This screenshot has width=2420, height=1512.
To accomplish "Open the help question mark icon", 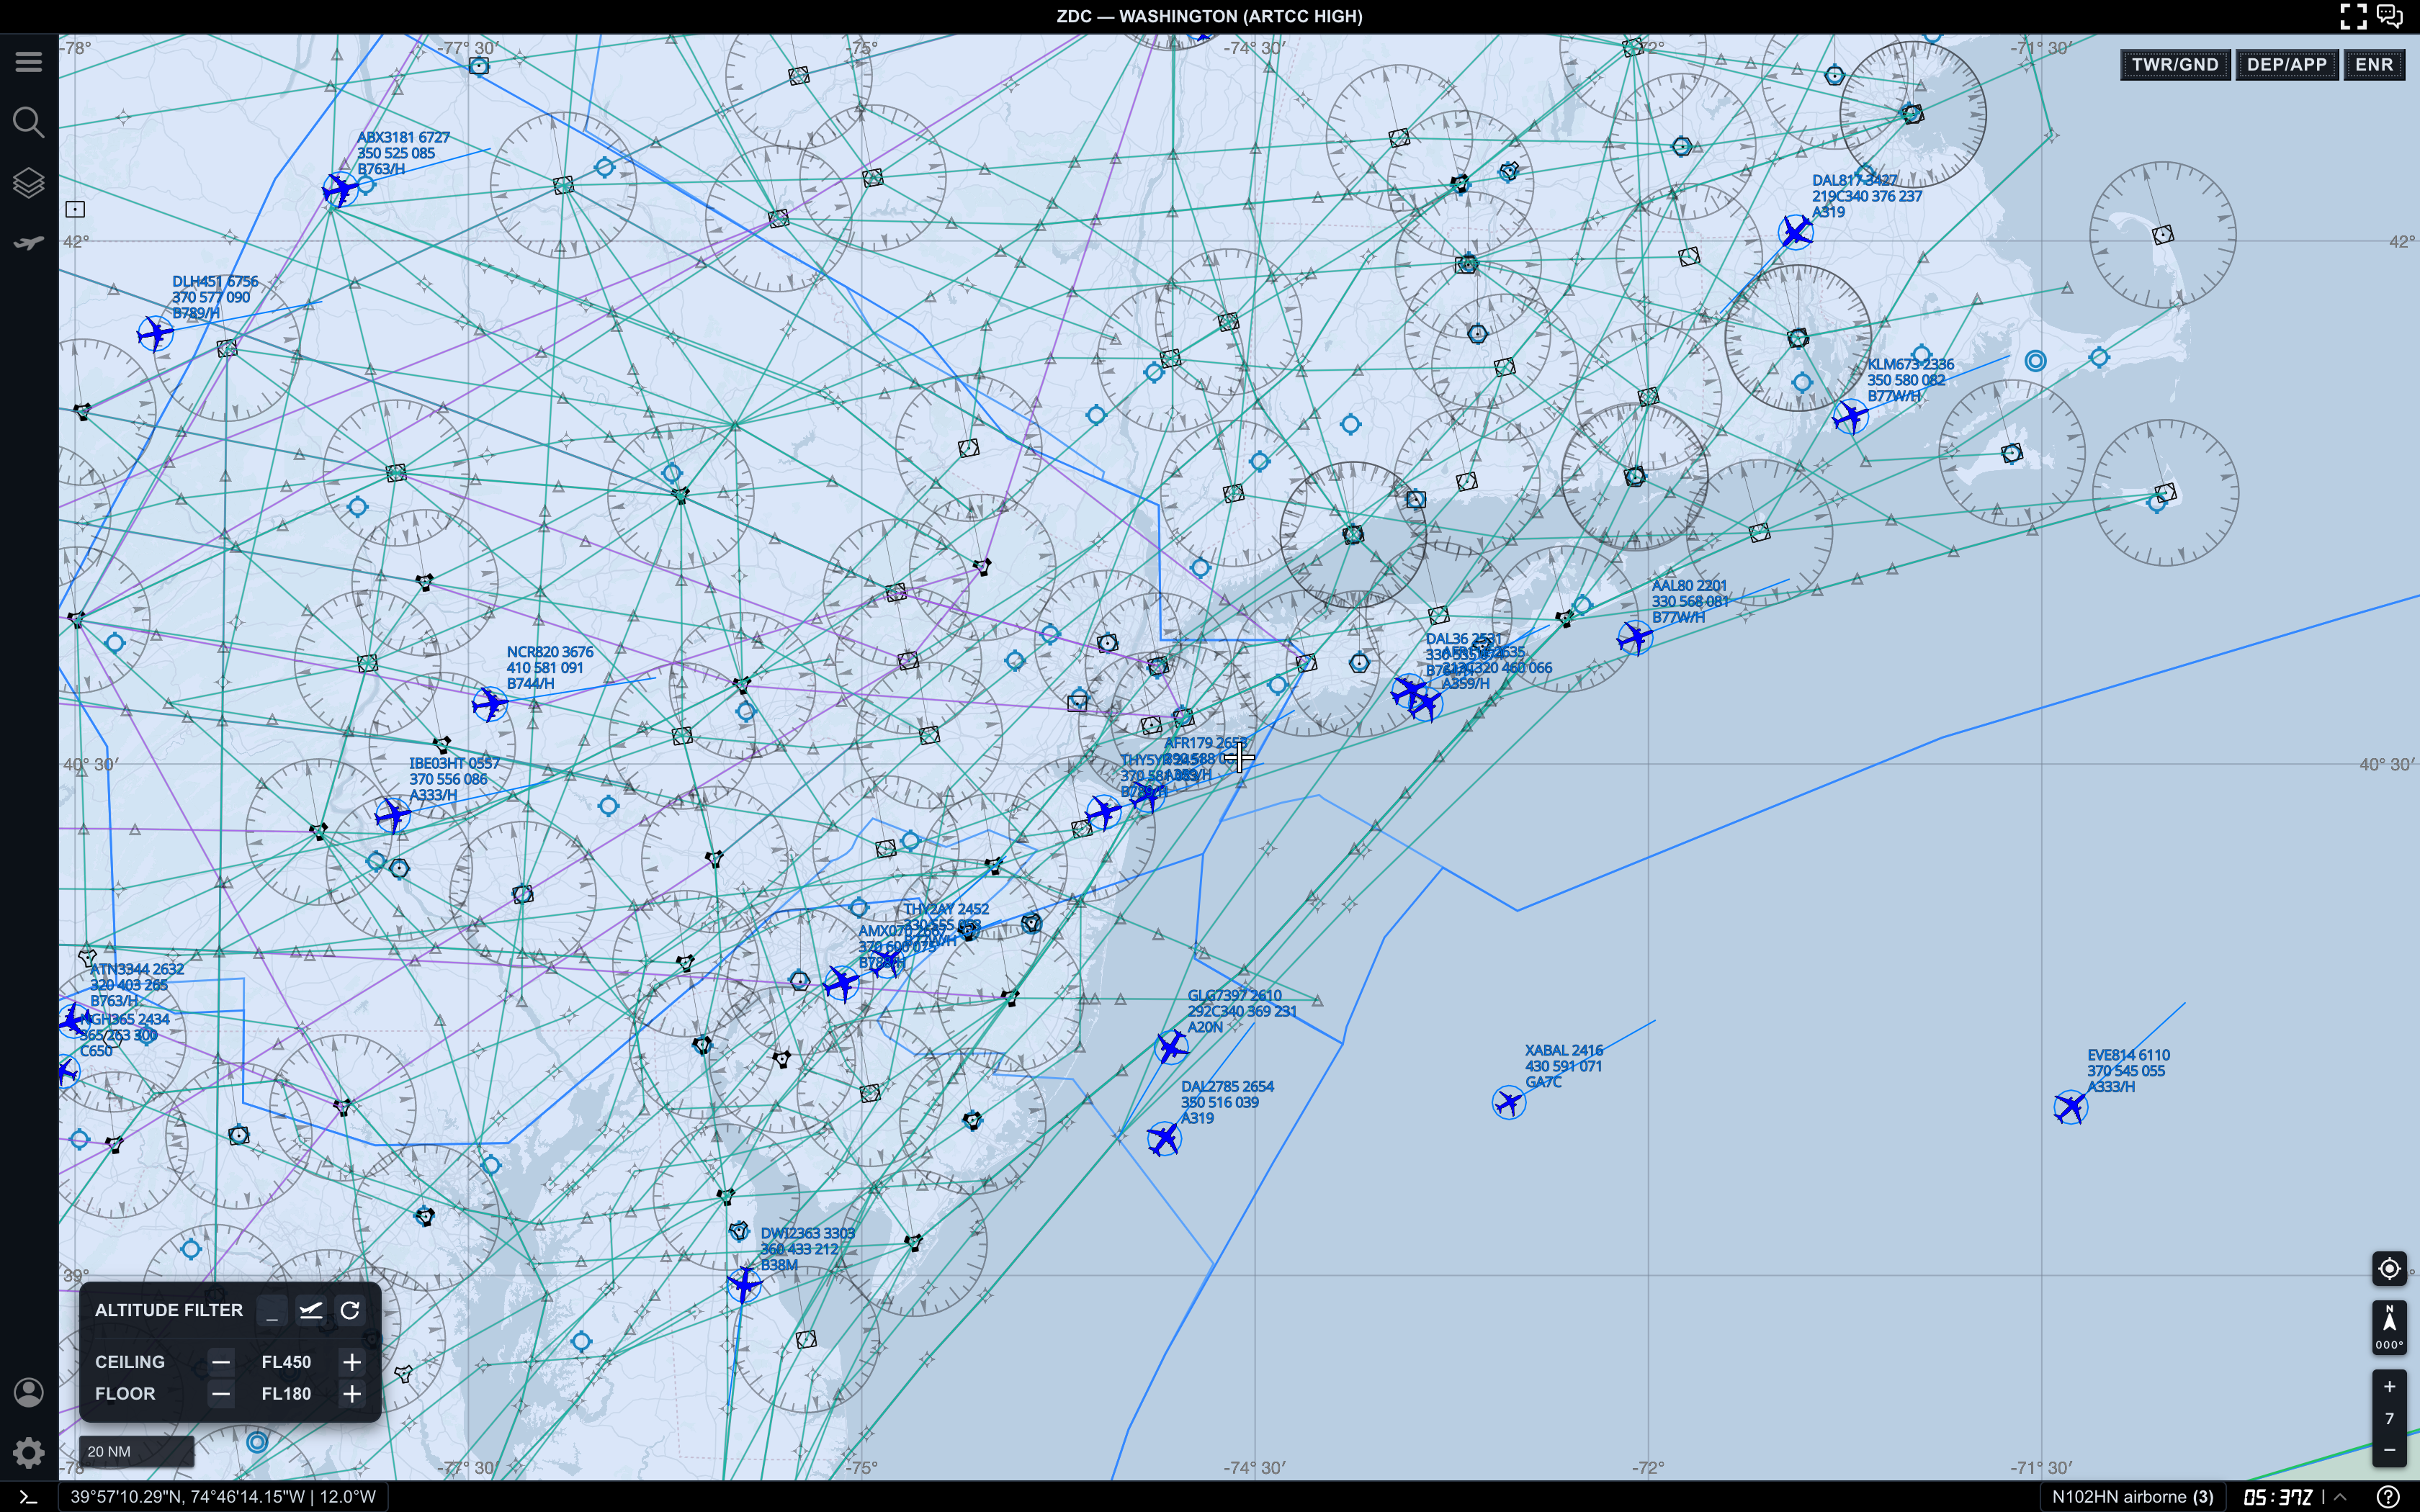I will tap(2388, 1497).
